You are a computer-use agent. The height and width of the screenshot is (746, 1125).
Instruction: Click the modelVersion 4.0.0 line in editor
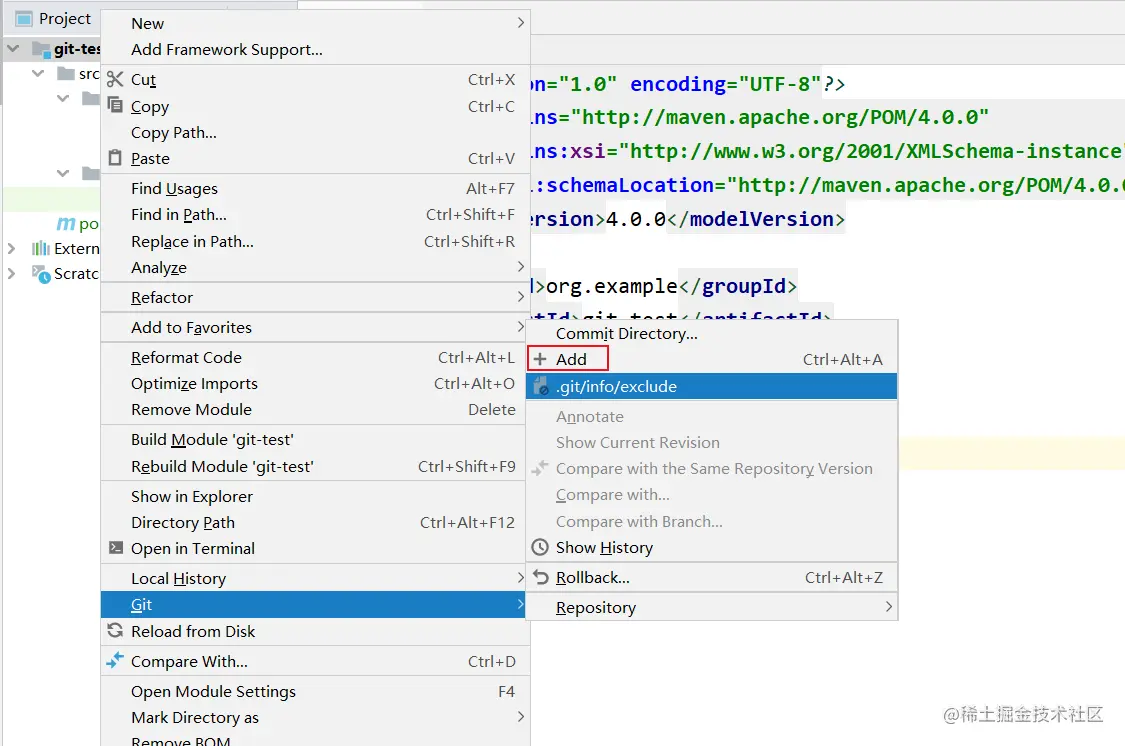tap(687, 219)
